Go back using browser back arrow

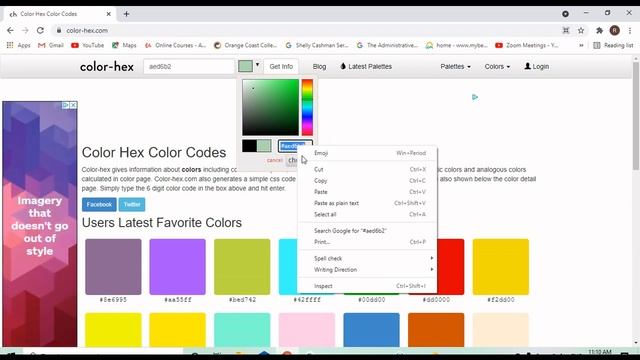10,31
